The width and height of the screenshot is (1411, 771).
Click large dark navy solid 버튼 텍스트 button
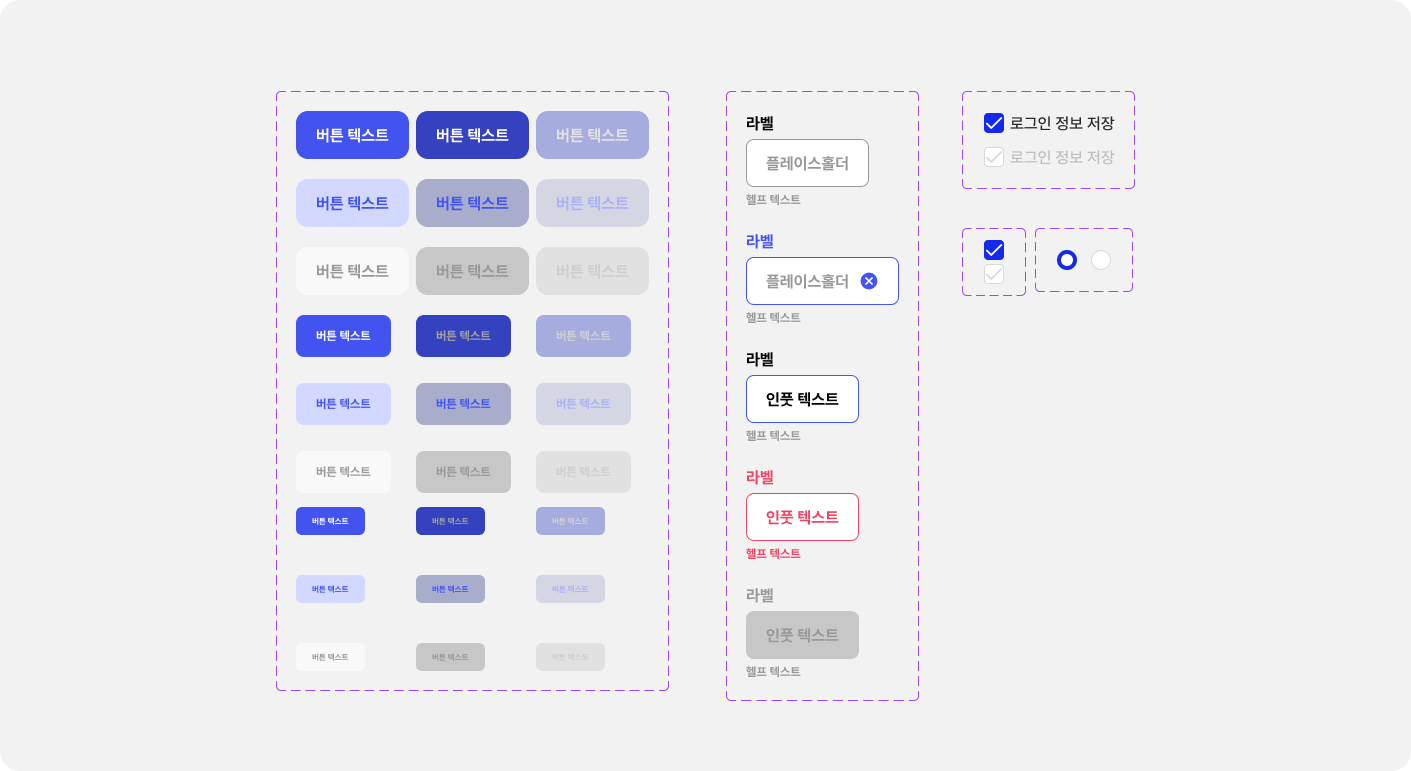tap(472, 135)
